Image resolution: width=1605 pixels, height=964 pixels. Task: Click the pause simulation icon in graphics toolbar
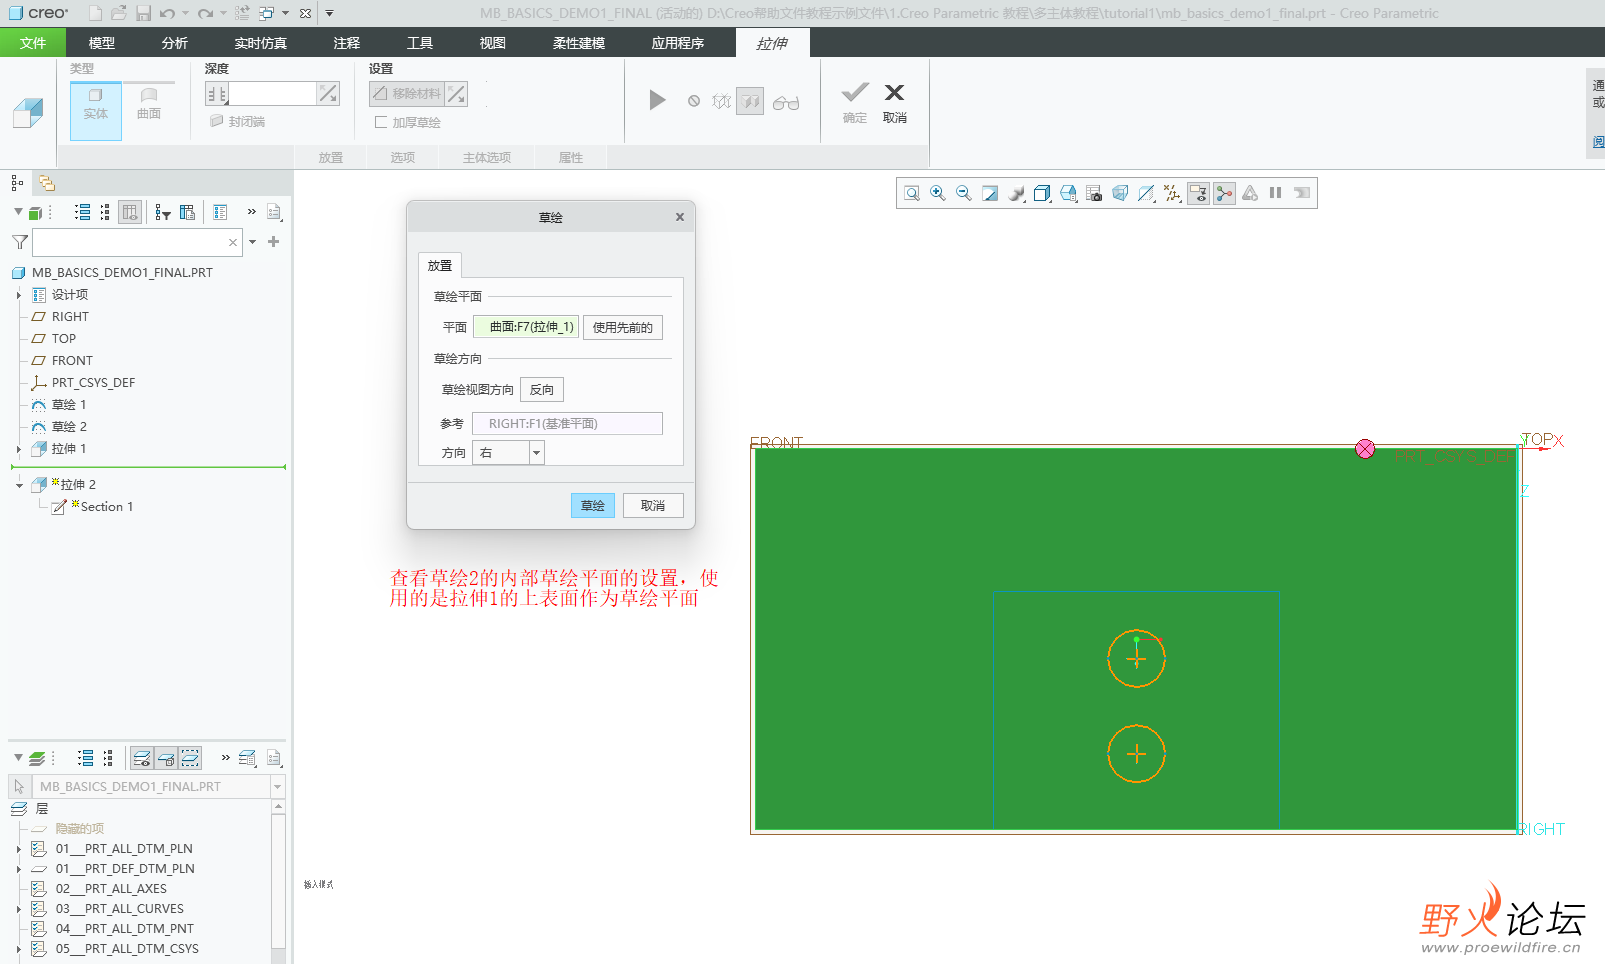pyautogui.click(x=1276, y=193)
